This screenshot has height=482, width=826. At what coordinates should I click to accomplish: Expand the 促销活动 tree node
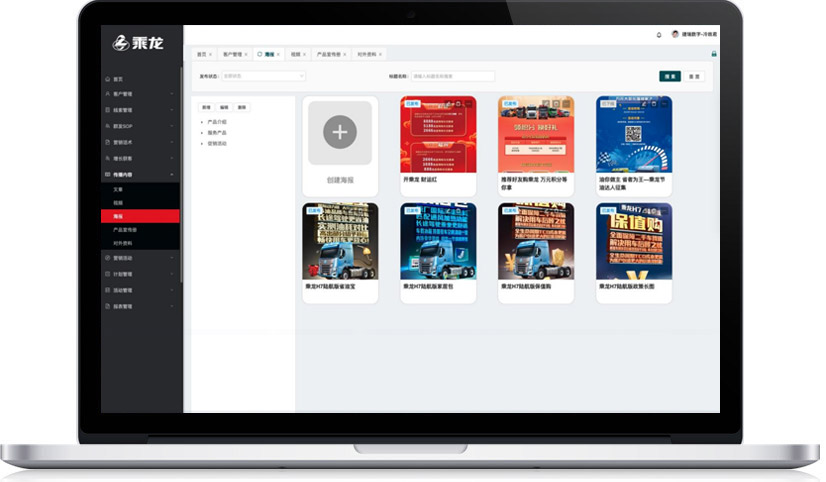click(x=202, y=143)
